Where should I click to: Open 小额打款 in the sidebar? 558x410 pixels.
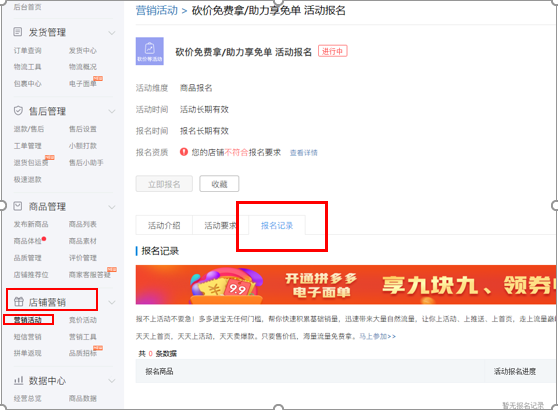pyautogui.click(x=83, y=146)
